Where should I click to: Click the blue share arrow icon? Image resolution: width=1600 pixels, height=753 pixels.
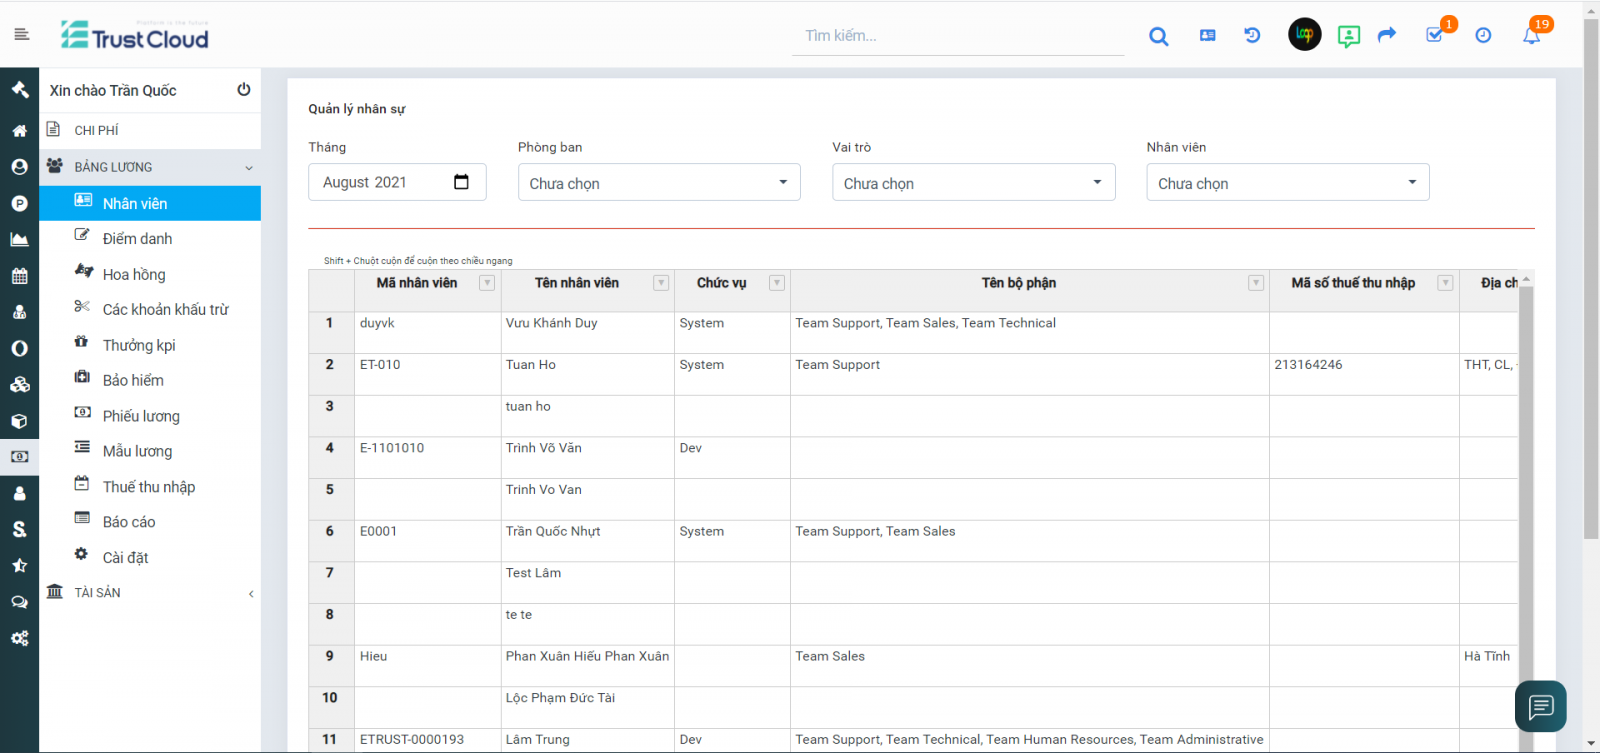coord(1386,35)
